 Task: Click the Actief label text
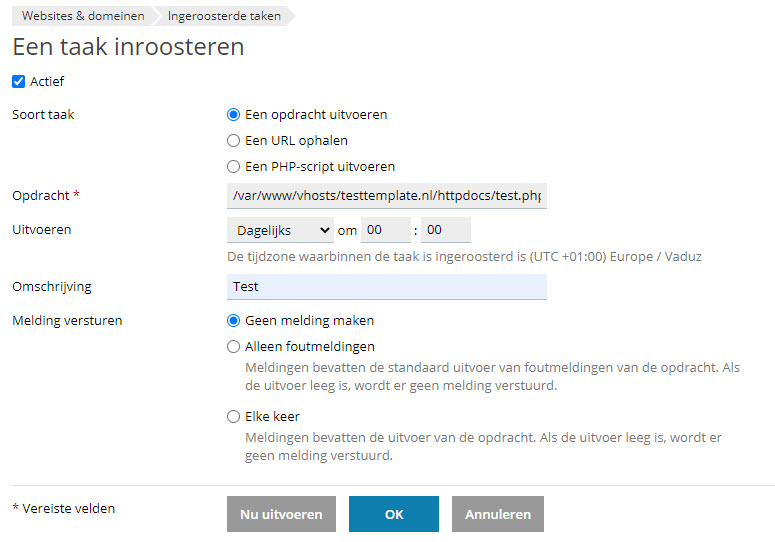(x=47, y=82)
